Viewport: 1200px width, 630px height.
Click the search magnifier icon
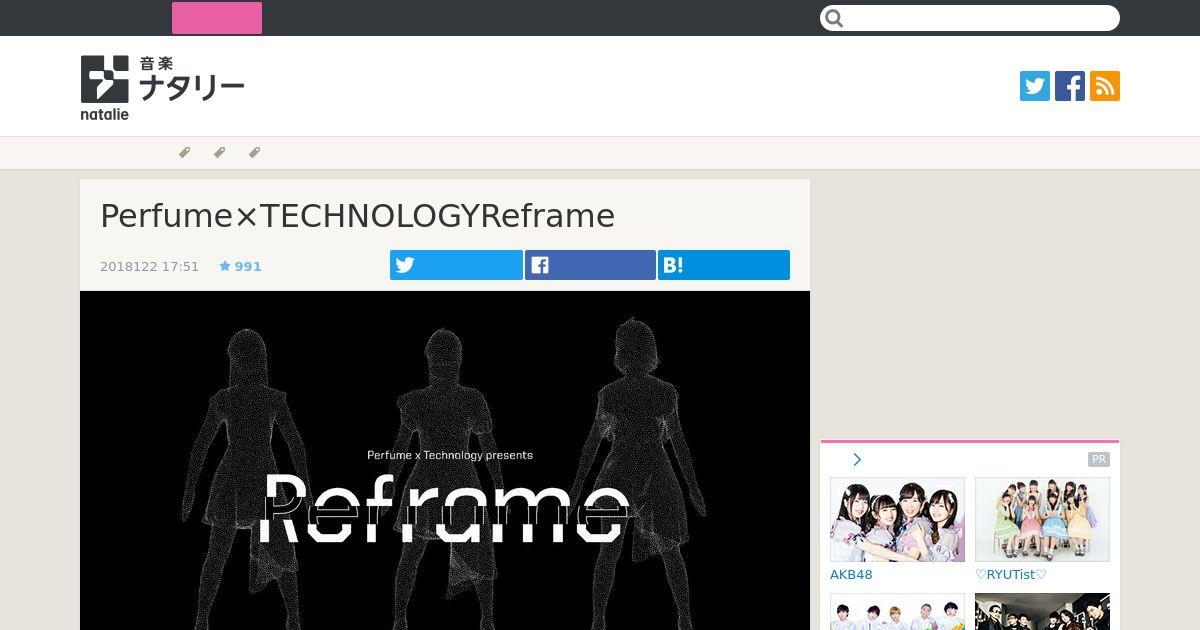coord(835,18)
